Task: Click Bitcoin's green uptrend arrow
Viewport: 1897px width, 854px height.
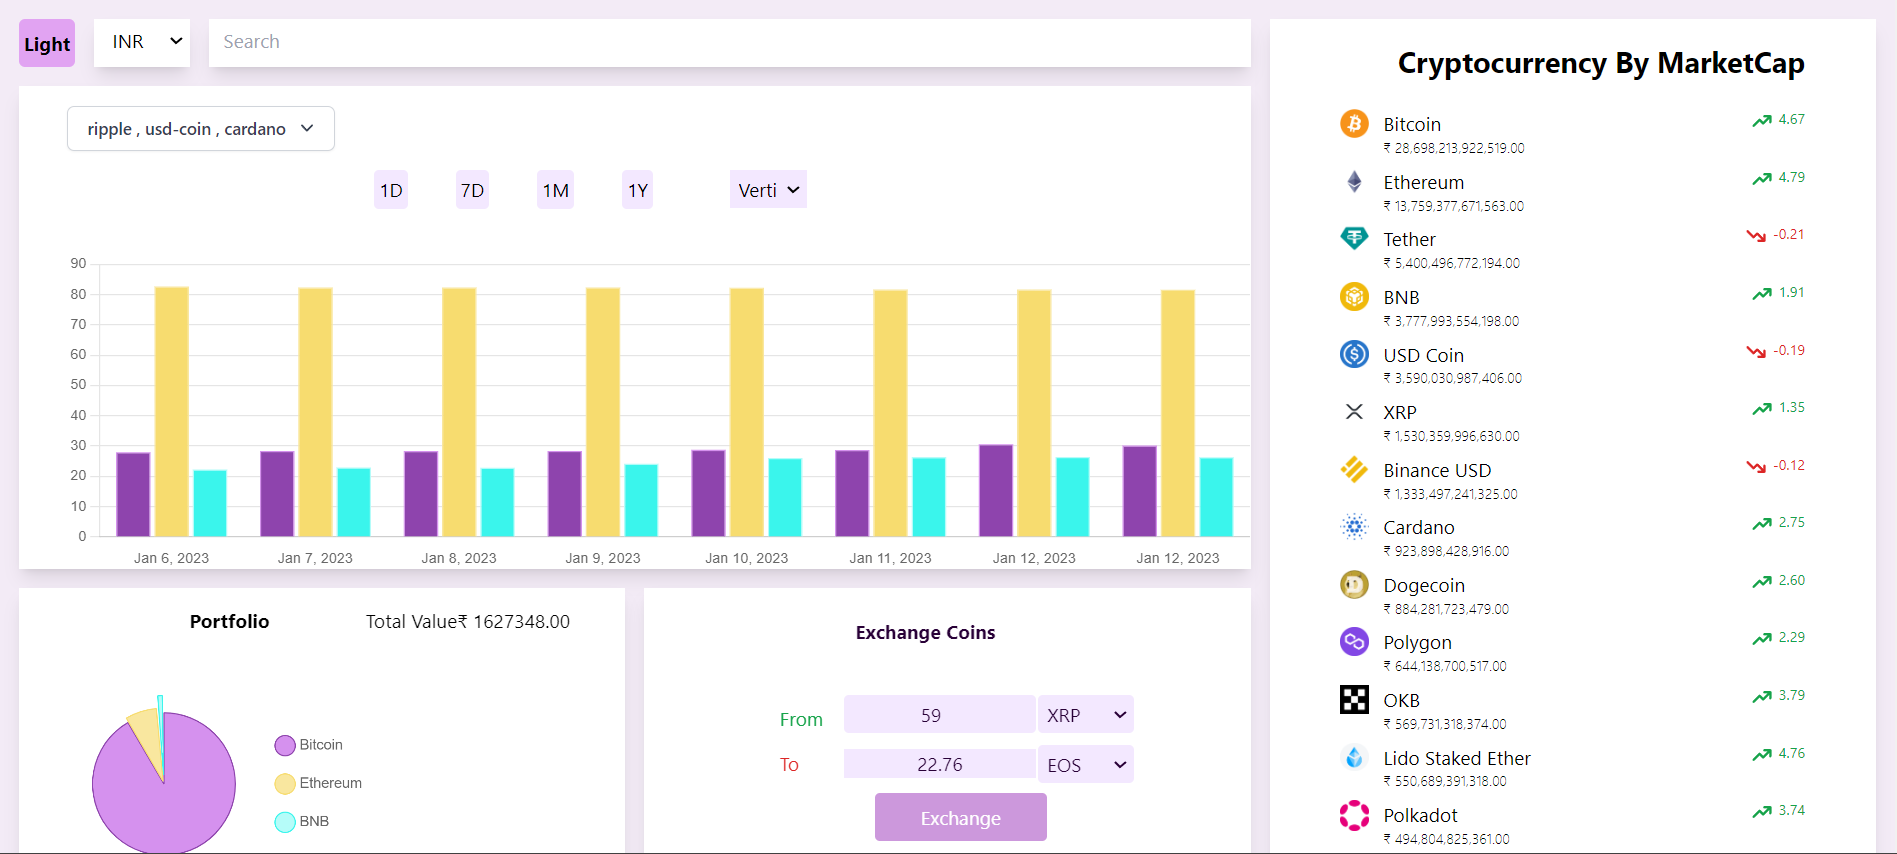Action: pos(1762,121)
